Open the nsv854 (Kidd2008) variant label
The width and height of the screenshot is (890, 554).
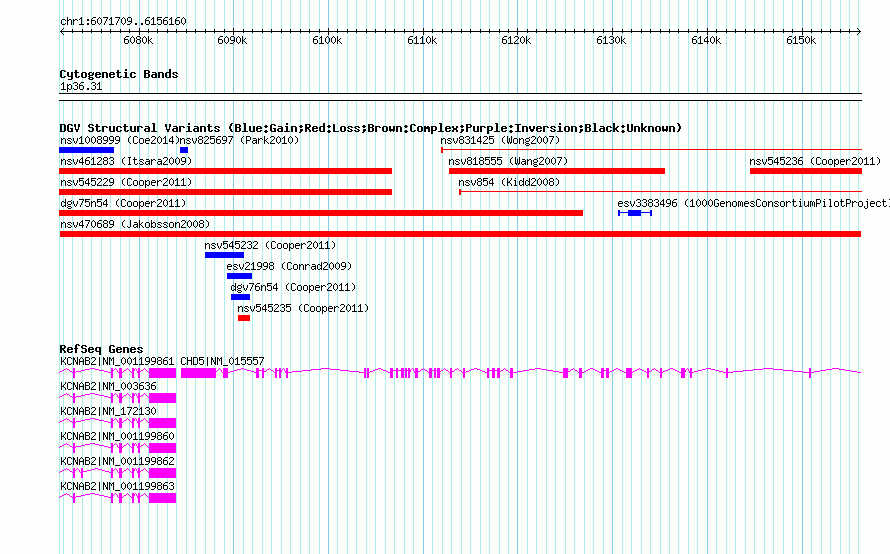(x=509, y=182)
